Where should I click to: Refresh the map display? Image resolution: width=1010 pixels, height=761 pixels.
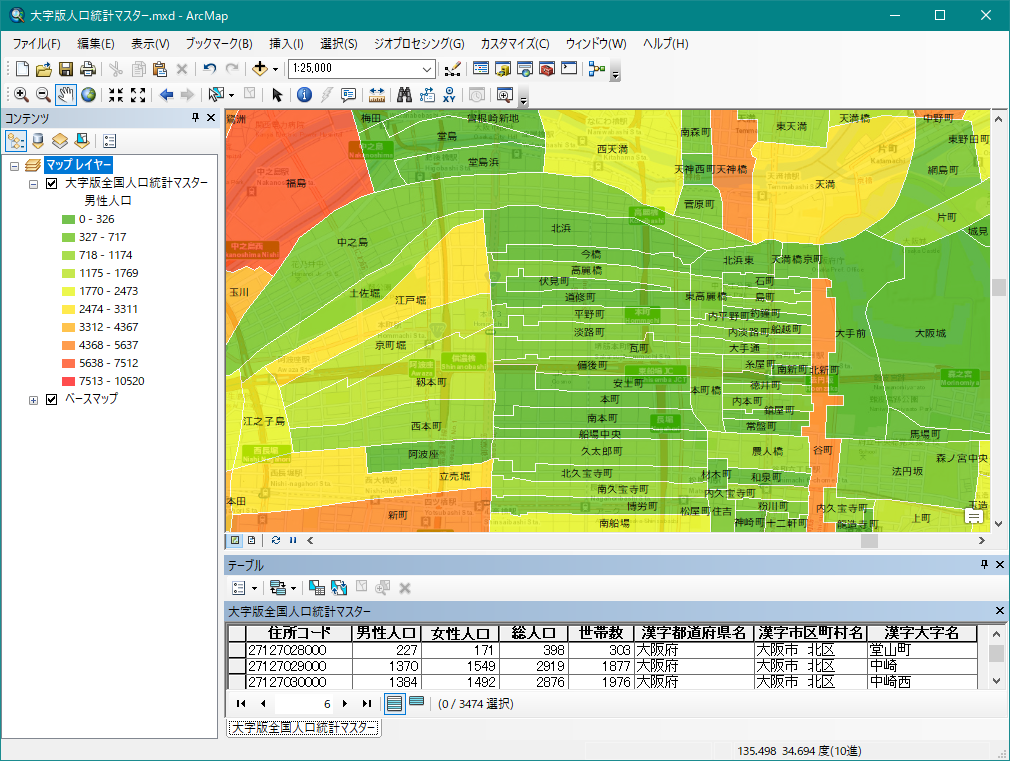click(x=276, y=541)
